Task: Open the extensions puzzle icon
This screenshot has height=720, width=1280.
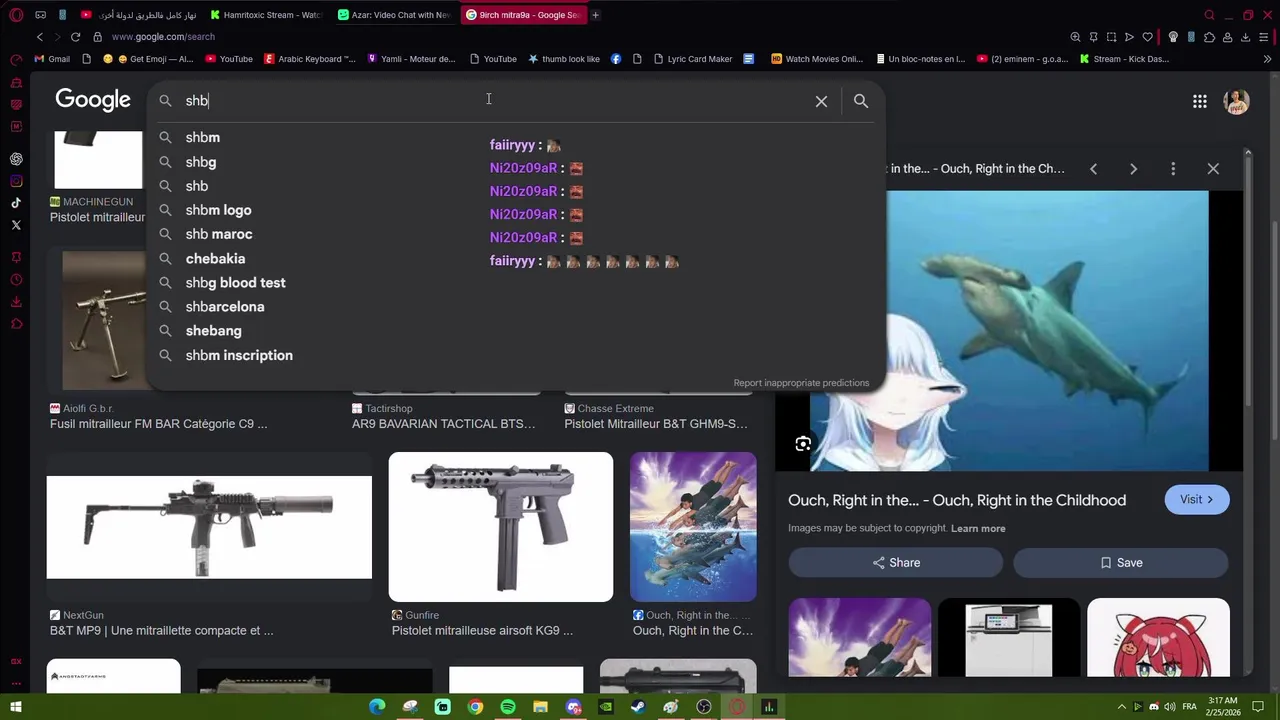Action: pos(1209,37)
